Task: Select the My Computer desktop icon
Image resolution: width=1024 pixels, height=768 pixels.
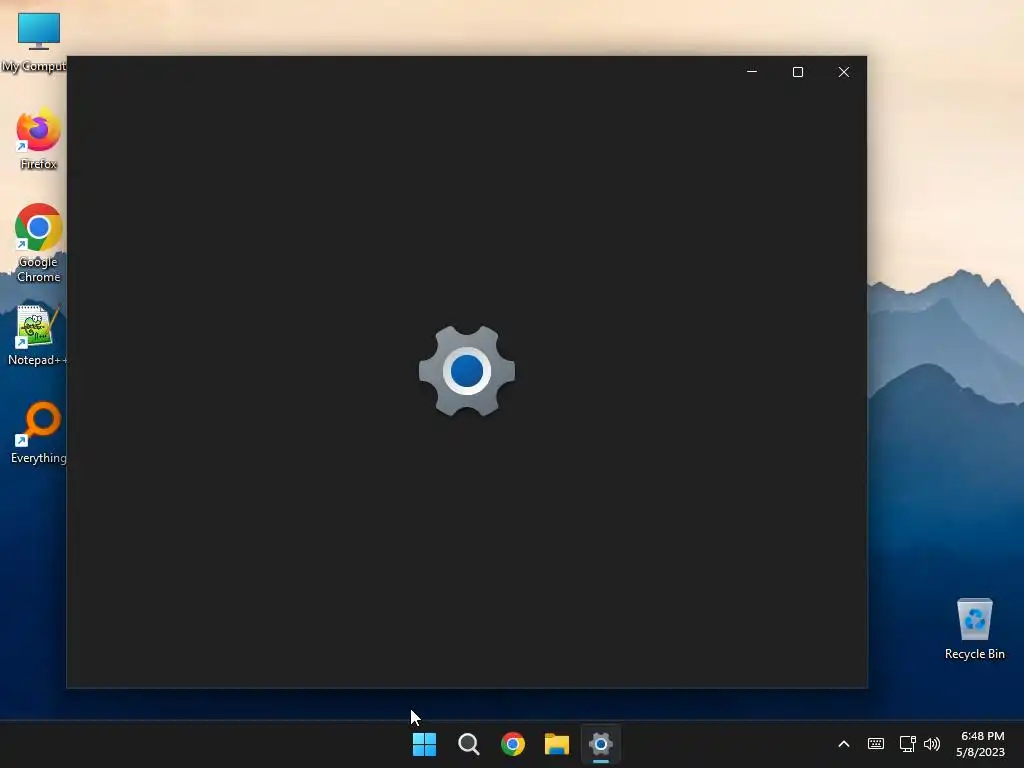Action: tap(38, 42)
